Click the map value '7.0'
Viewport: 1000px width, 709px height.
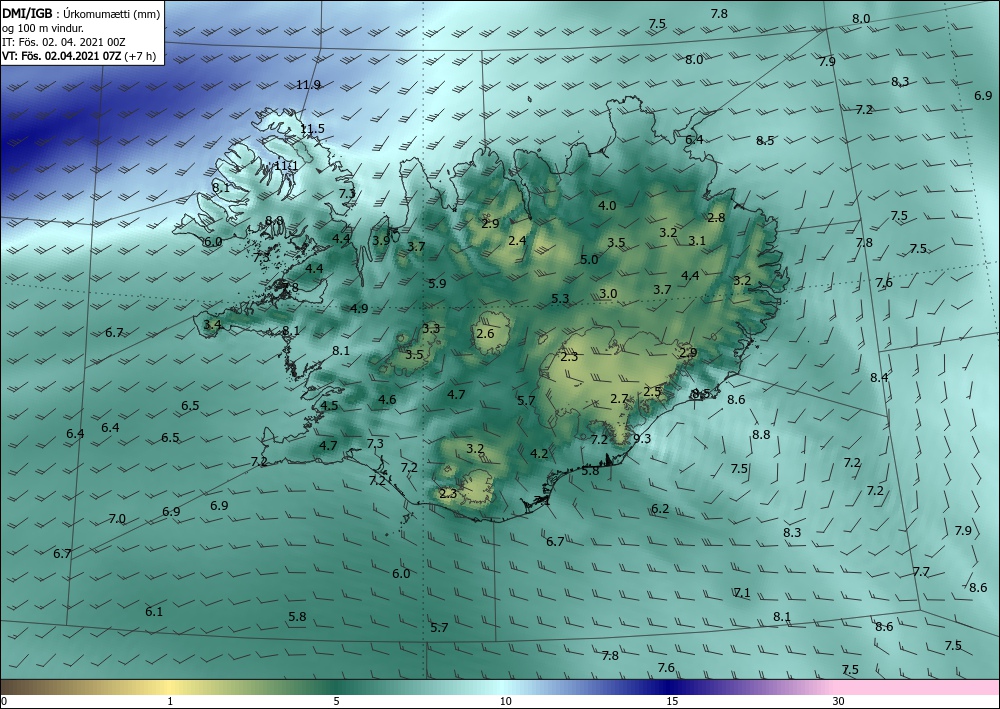[x=117, y=519]
